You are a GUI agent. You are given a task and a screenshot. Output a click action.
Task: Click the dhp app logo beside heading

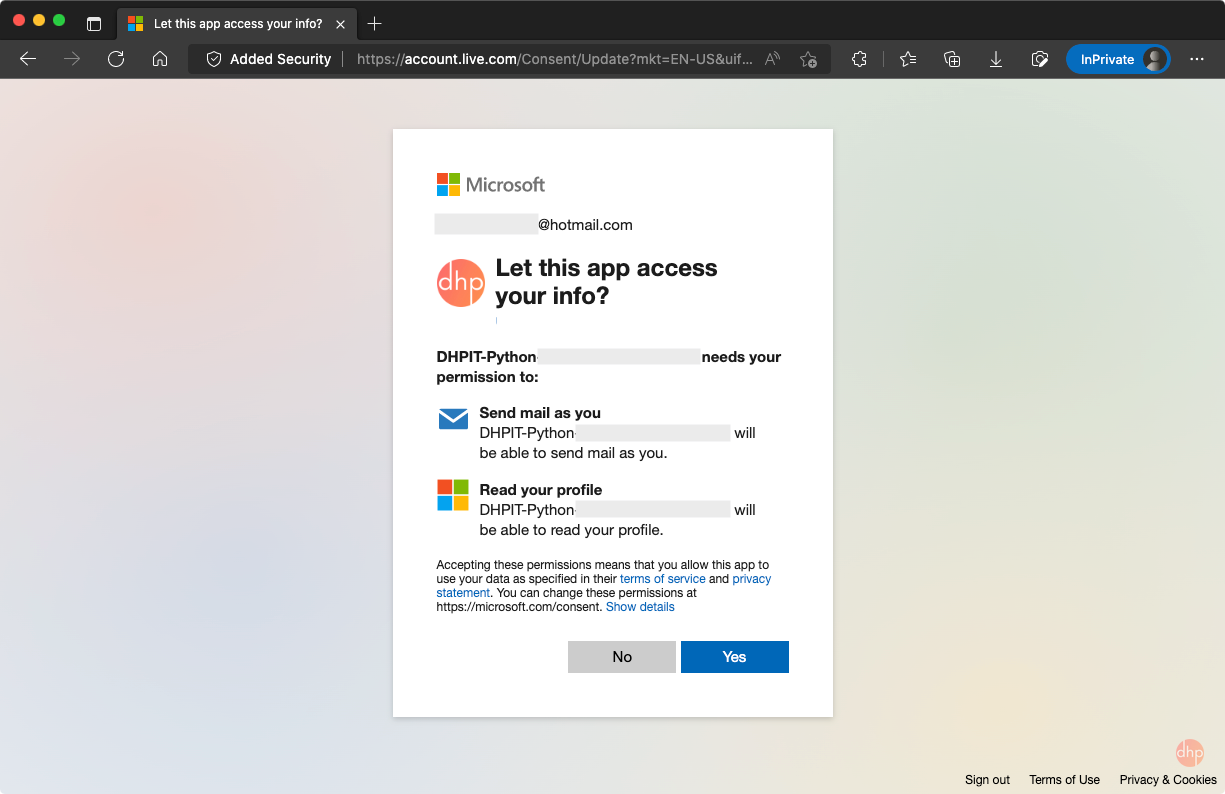[x=461, y=283]
